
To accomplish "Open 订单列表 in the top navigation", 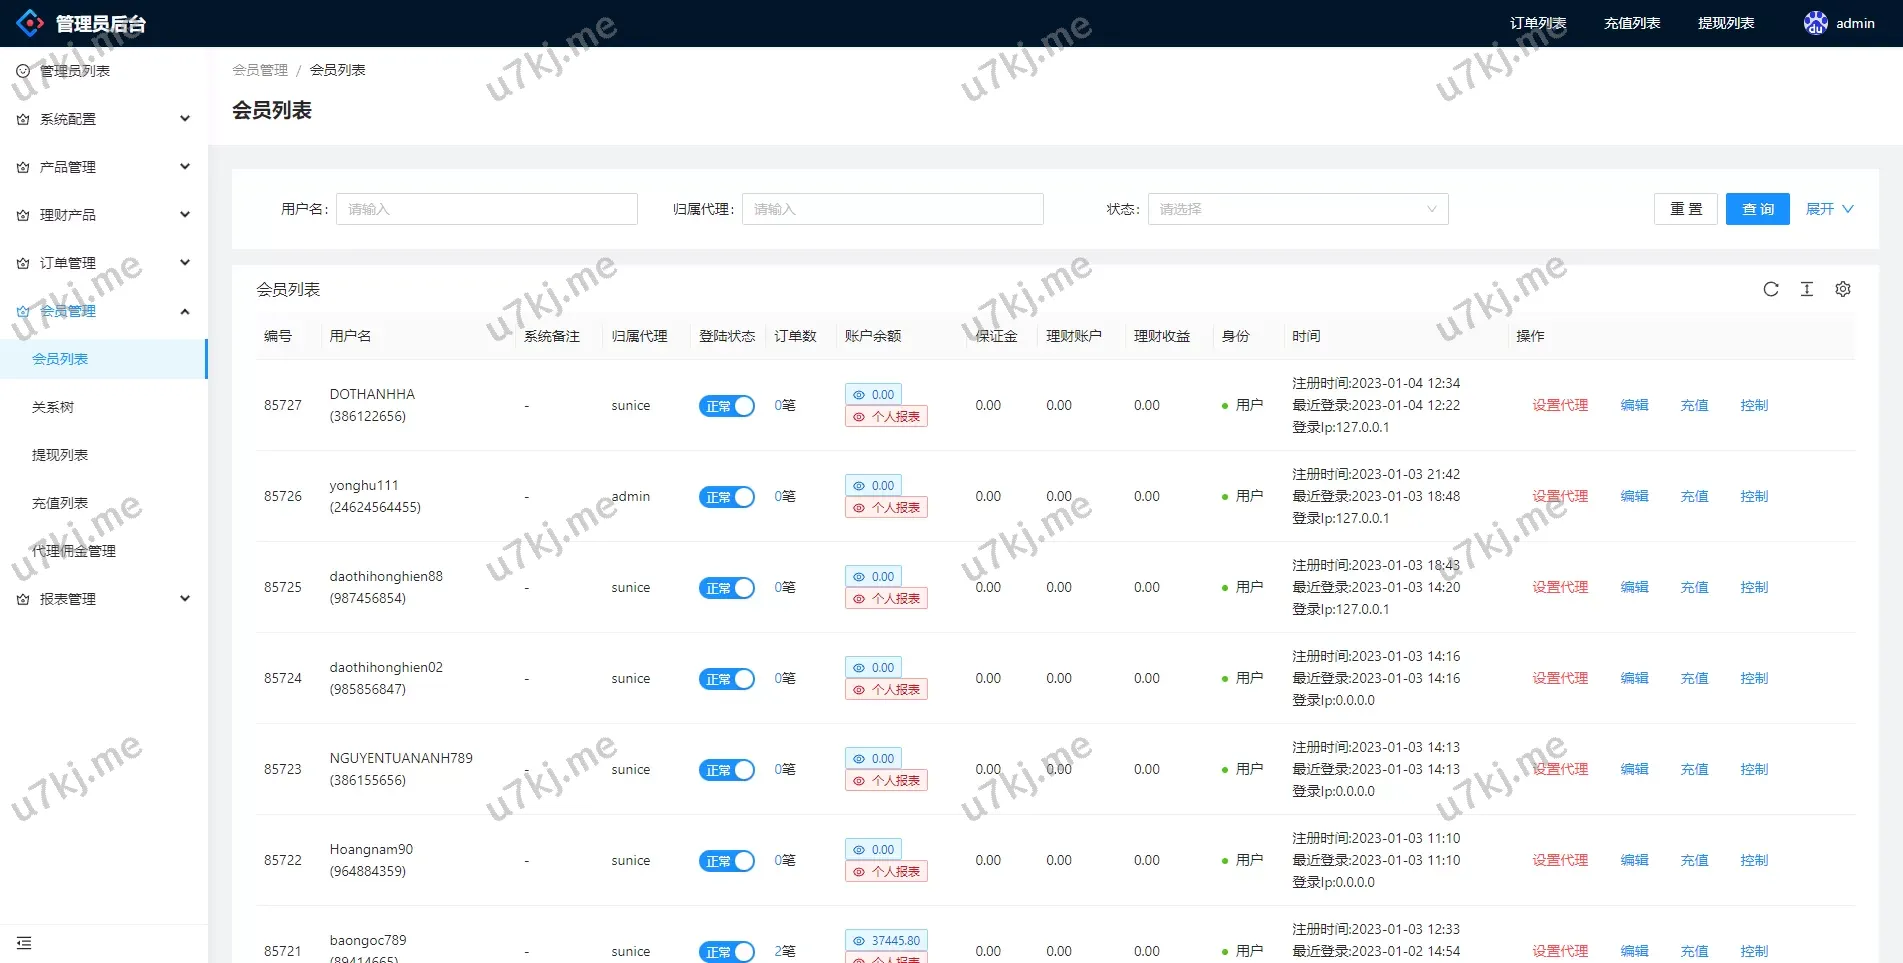I will pyautogui.click(x=1537, y=23).
